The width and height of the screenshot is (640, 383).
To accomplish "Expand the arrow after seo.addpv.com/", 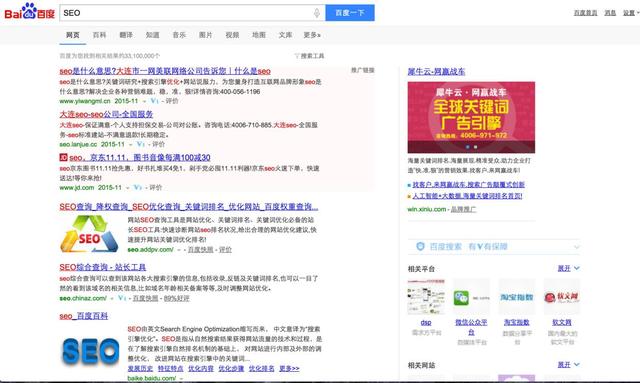I will click(x=179, y=250).
